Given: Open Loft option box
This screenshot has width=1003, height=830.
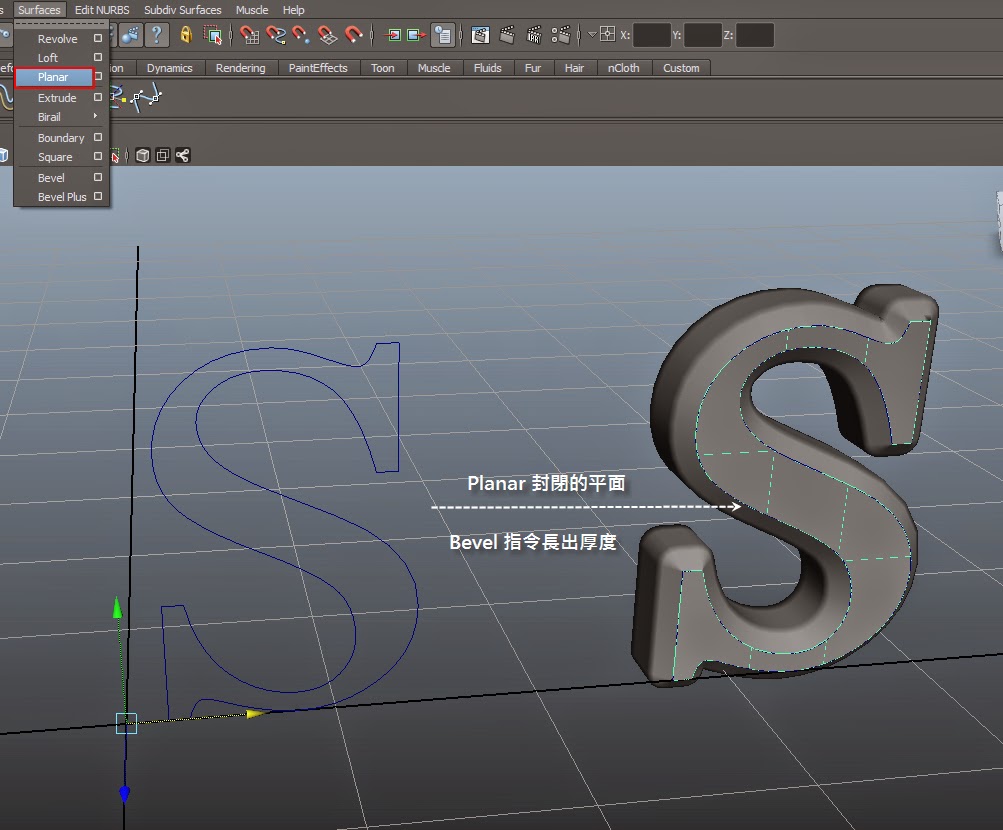Looking at the screenshot, I should [x=98, y=57].
